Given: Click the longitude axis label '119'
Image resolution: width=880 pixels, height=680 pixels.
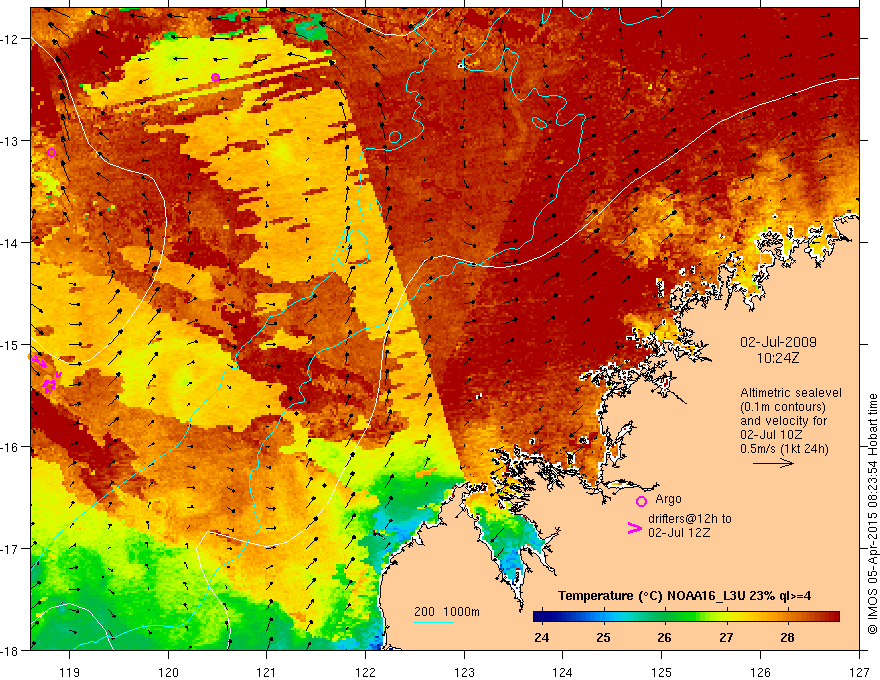Looking at the screenshot, I should [x=70, y=672].
